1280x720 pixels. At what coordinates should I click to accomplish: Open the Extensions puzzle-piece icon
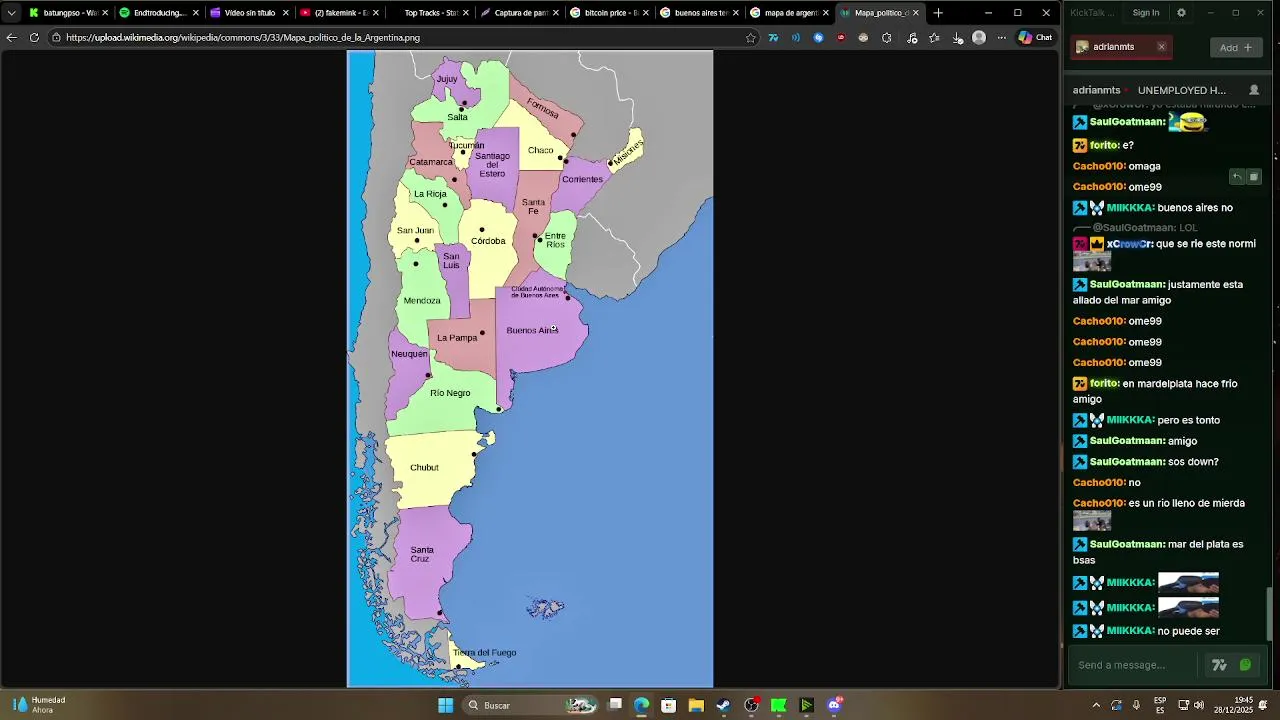[887, 38]
